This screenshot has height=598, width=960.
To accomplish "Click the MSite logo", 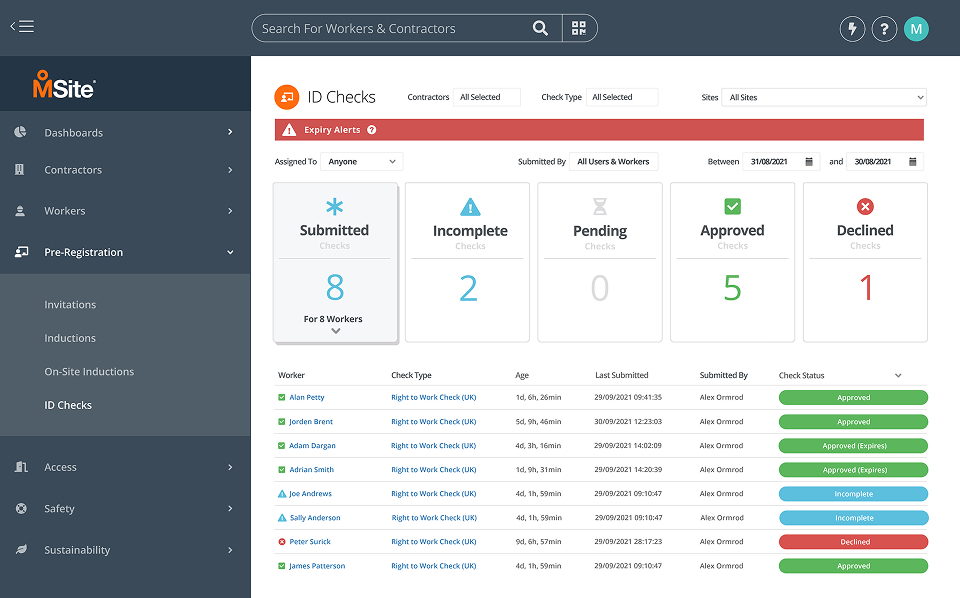I will (64, 84).
